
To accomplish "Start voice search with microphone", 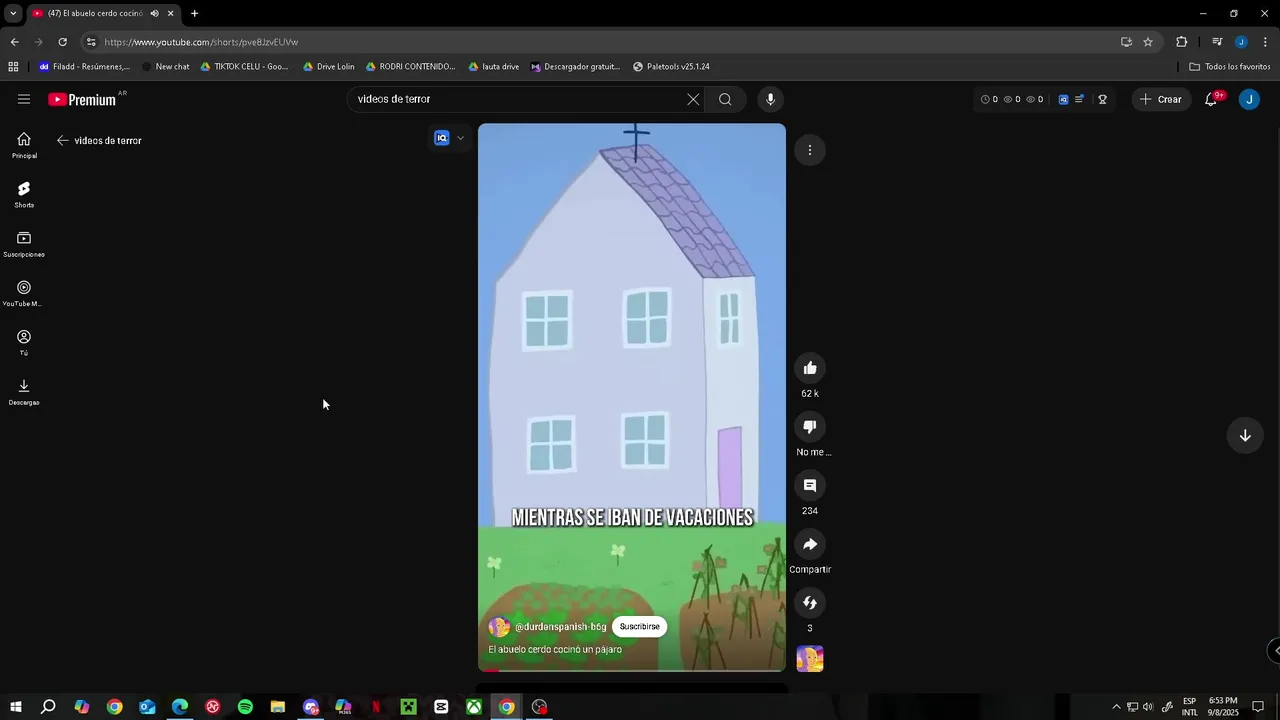I will click(770, 99).
